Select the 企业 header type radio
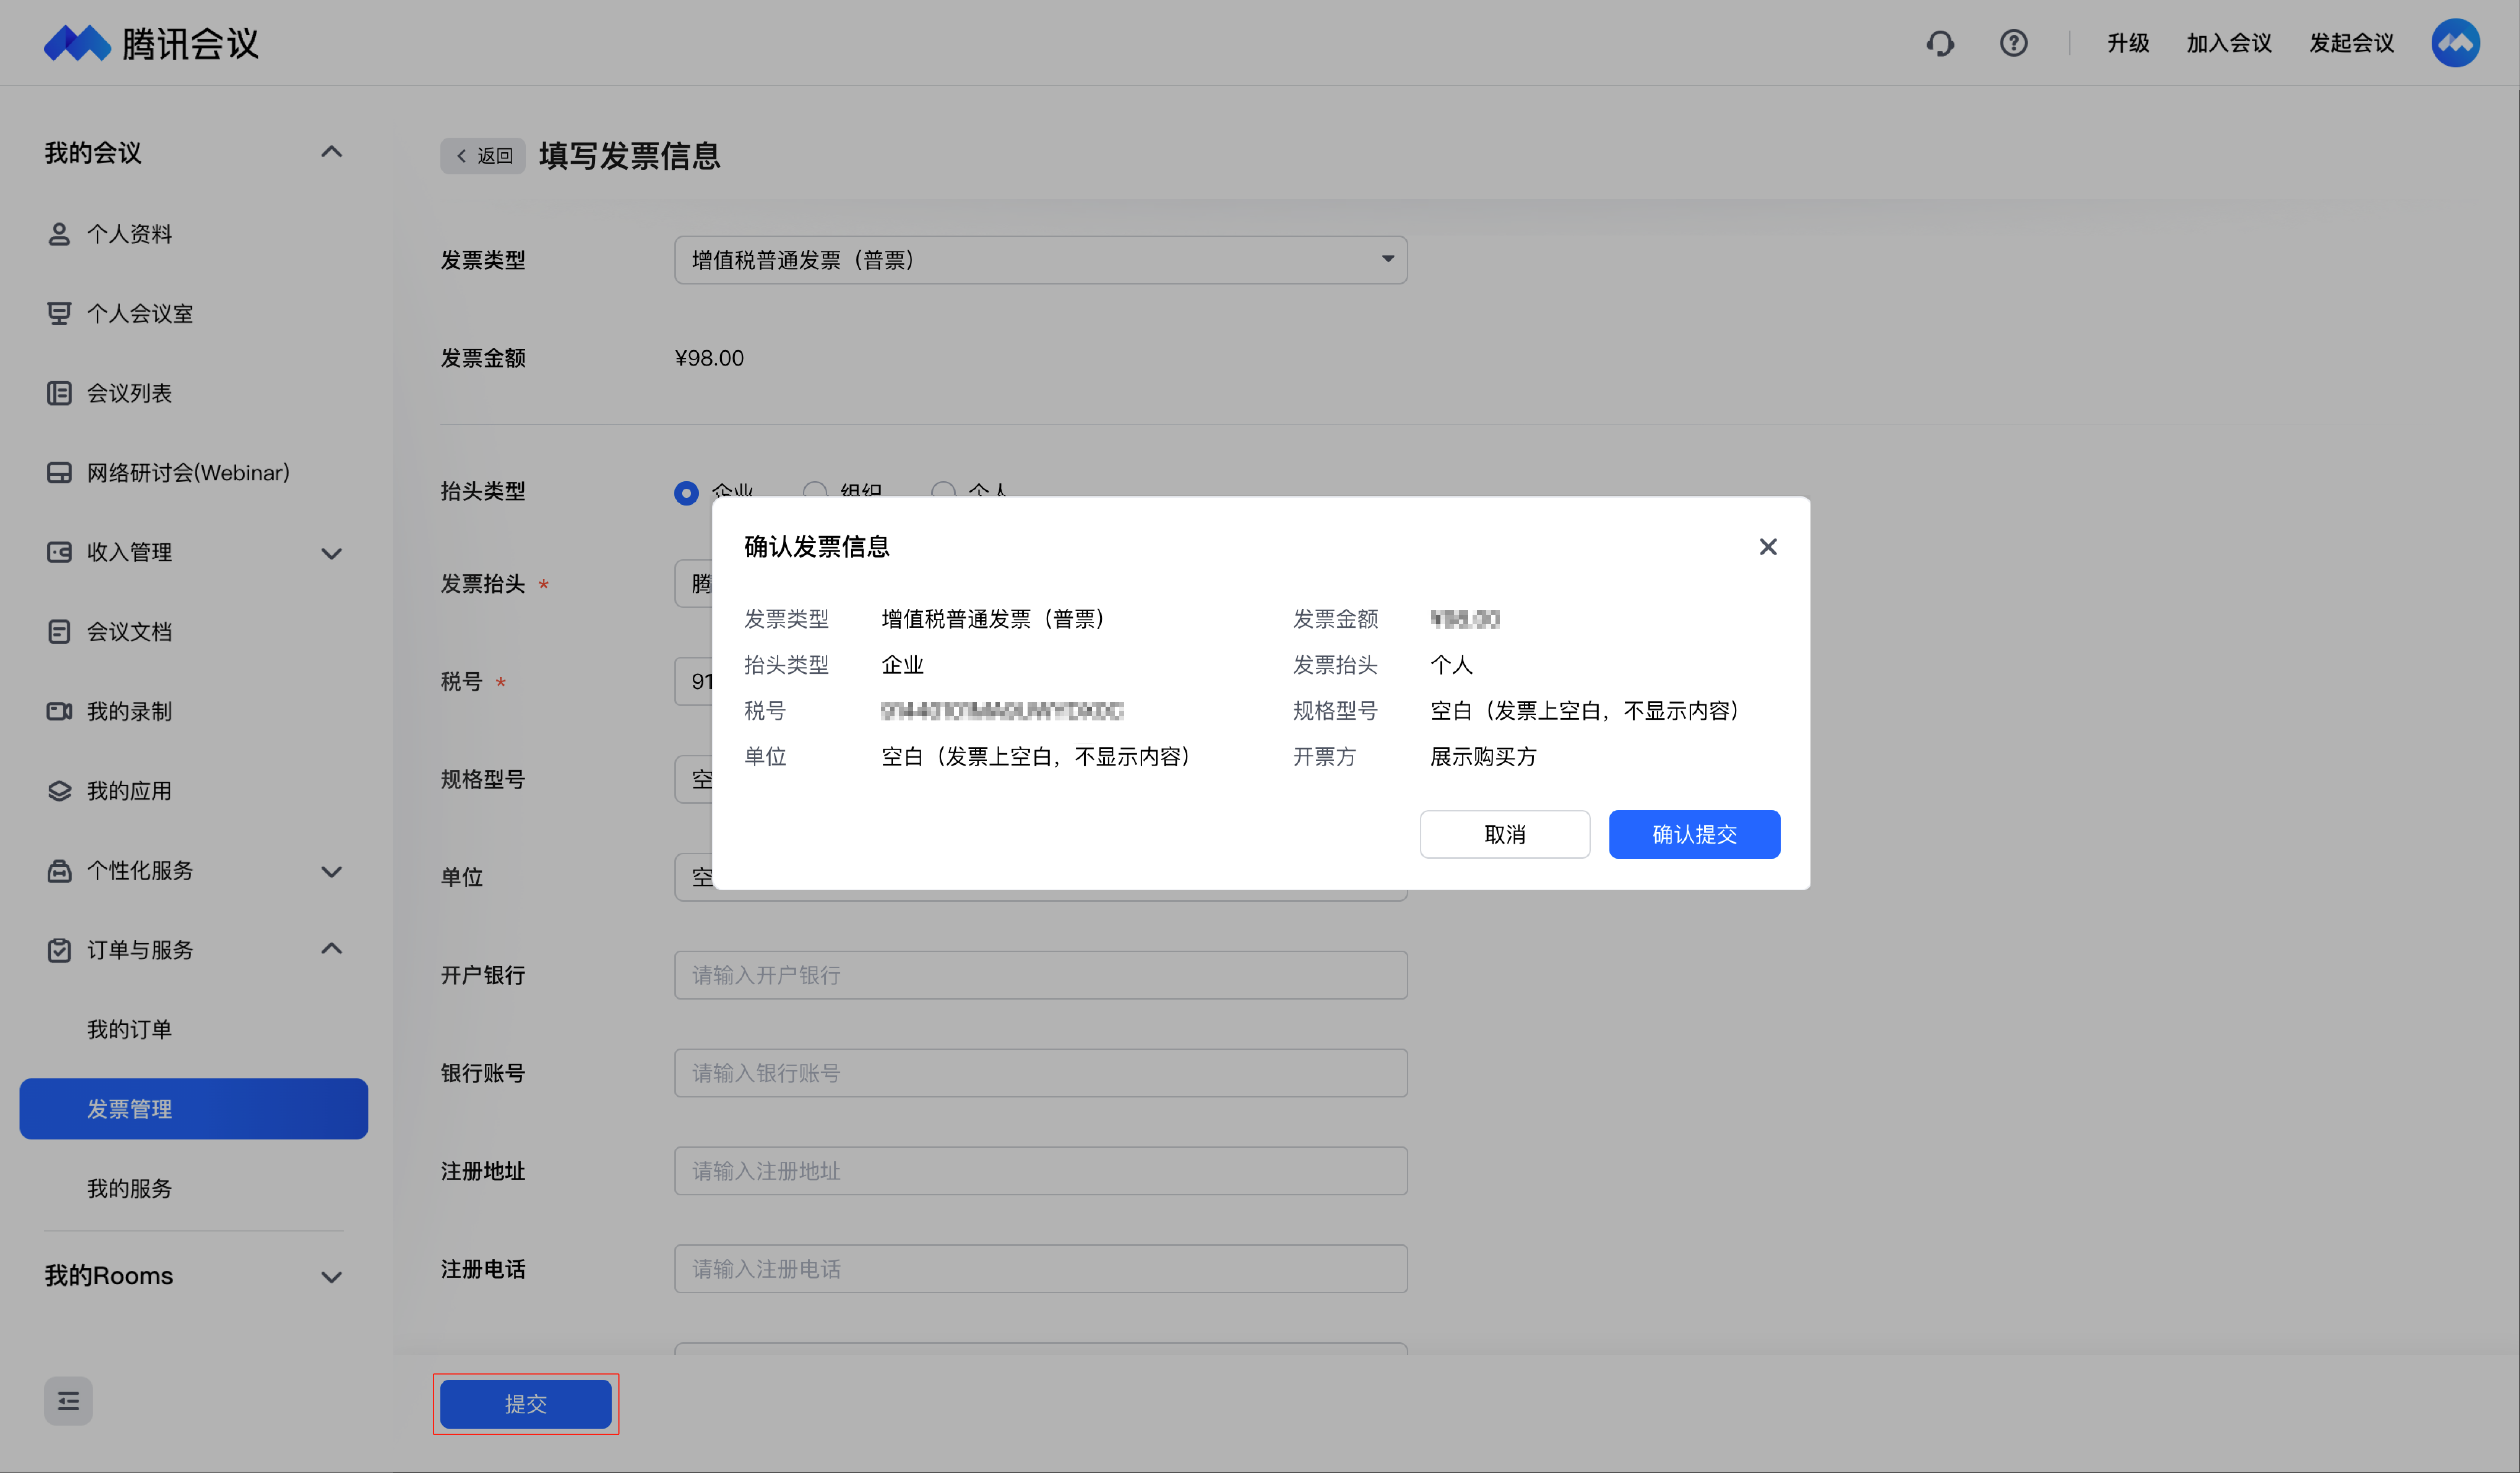Viewport: 2520px width, 1473px height. tap(686, 492)
